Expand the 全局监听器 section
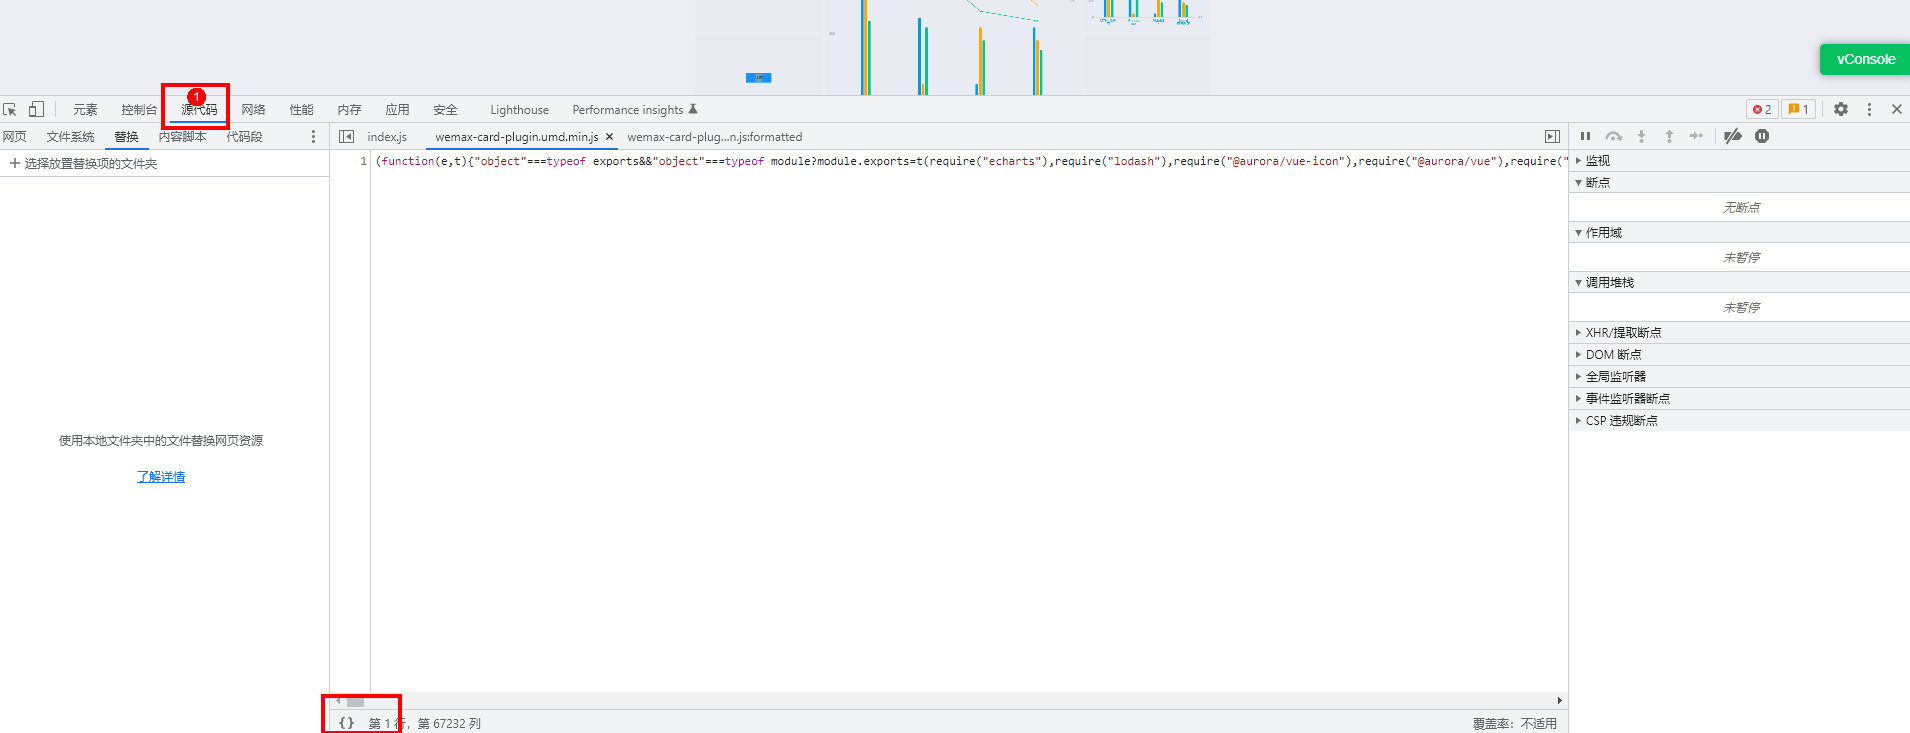The image size is (1910, 733). click(1739, 376)
